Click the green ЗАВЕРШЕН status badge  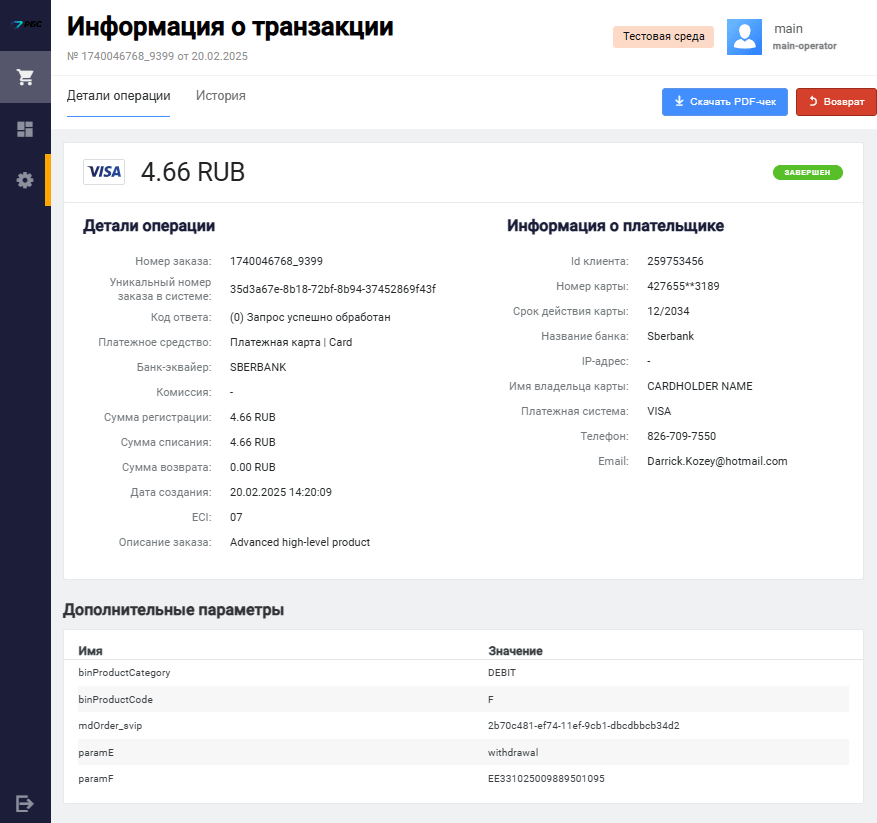807,172
